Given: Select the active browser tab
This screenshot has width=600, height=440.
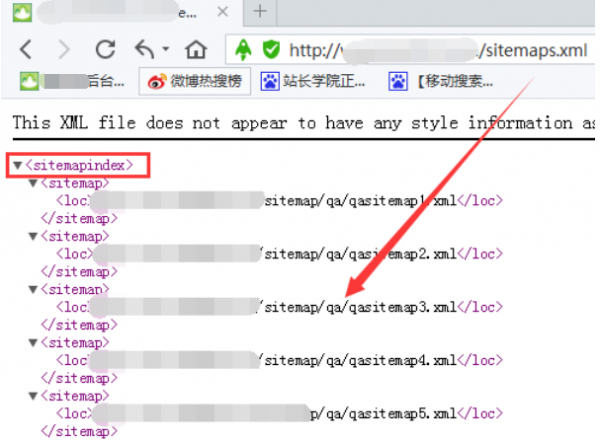Looking at the screenshot, I should click(x=120, y=13).
